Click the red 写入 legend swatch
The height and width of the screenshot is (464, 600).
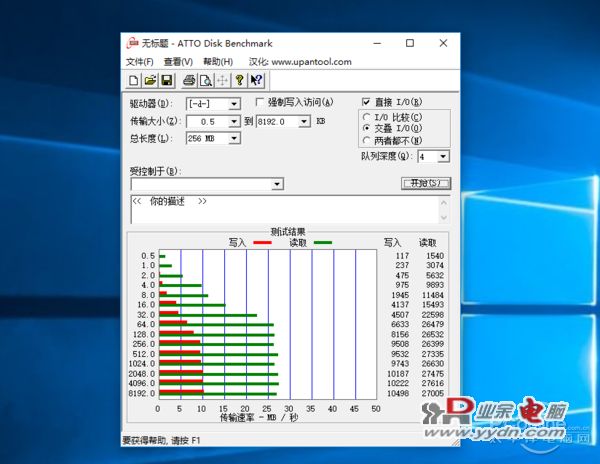(262, 243)
